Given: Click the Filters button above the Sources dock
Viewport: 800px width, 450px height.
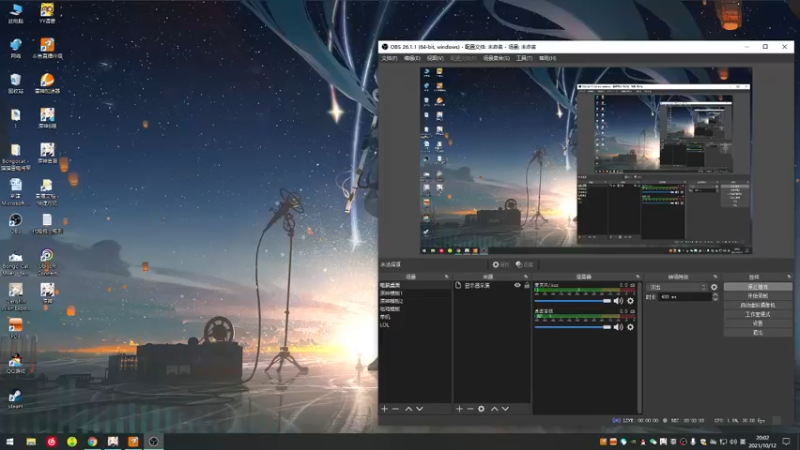Looking at the screenshot, I should 524,264.
